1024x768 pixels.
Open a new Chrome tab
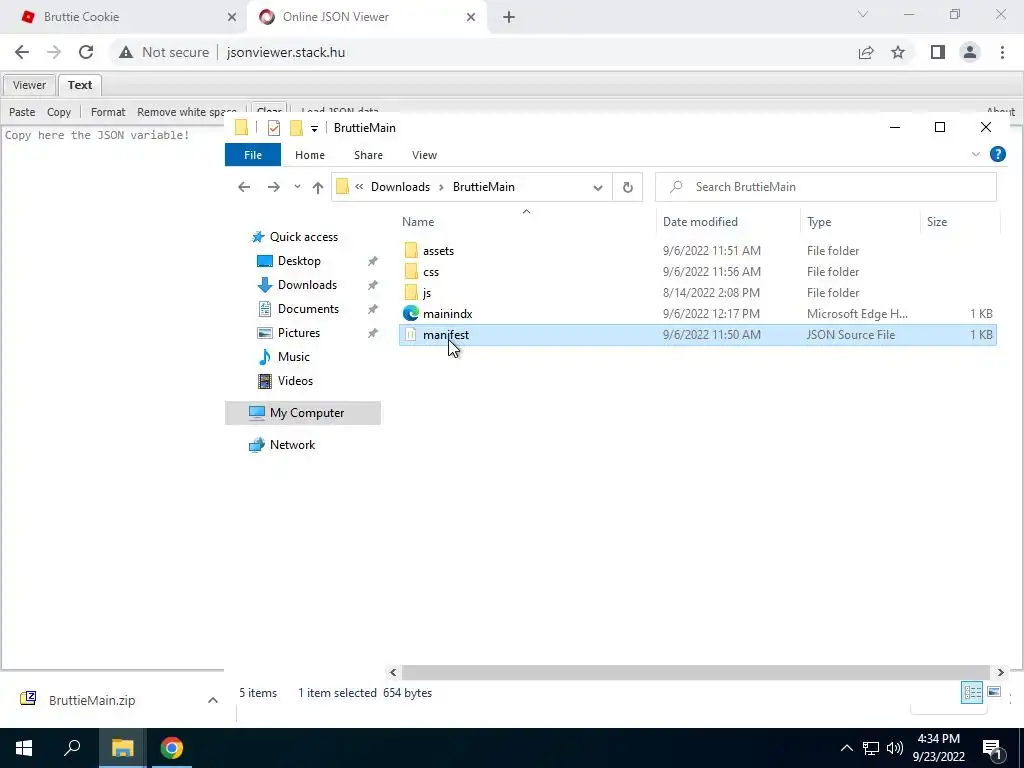click(509, 17)
